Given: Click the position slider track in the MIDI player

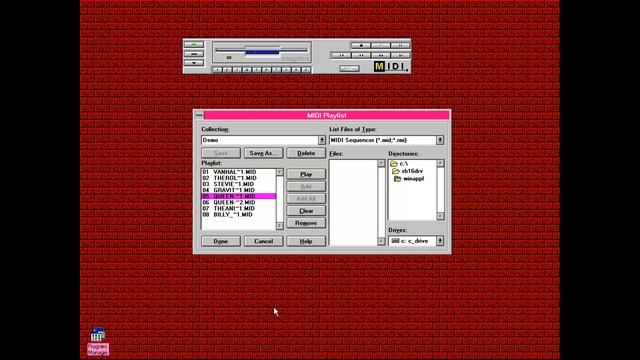Looking at the screenshot, I should [x=261, y=50].
